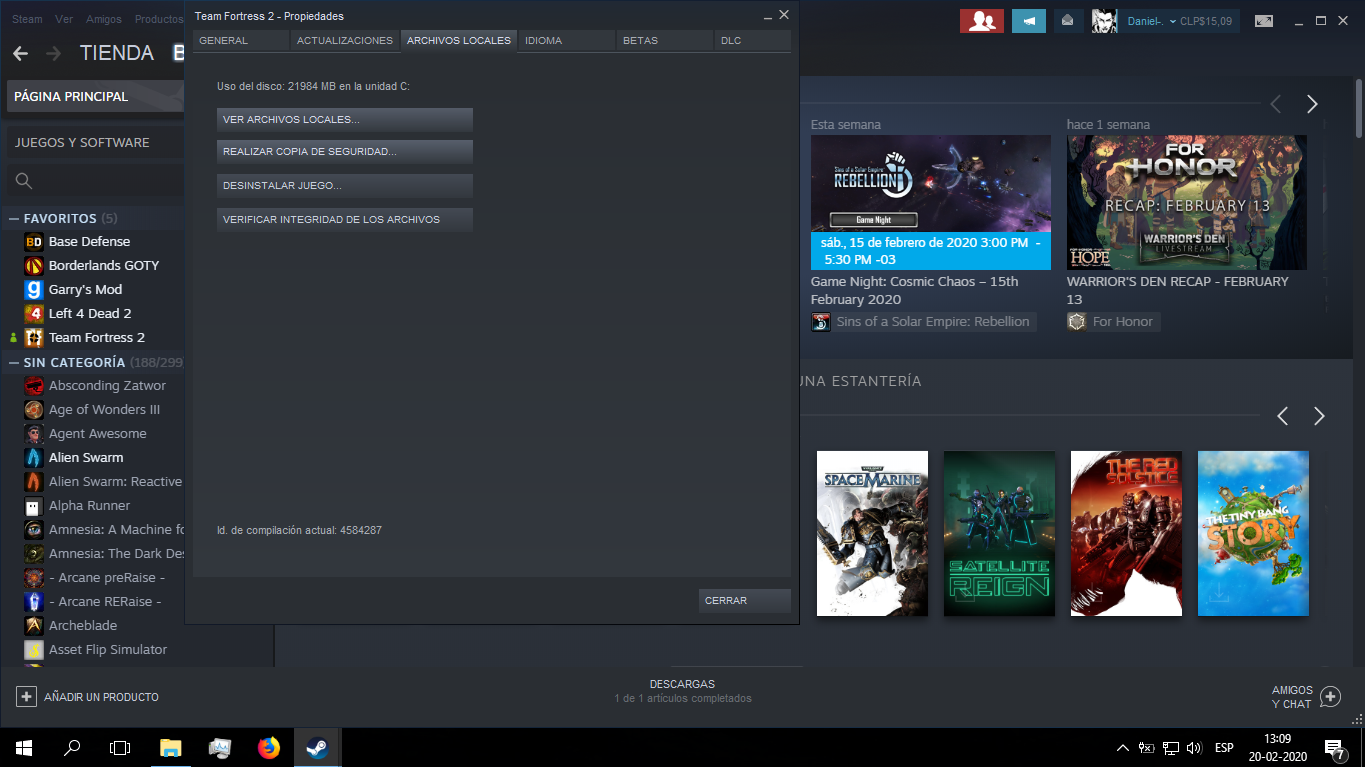Open Firefox from the taskbar
The image size is (1365, 767).
(269, 747)
